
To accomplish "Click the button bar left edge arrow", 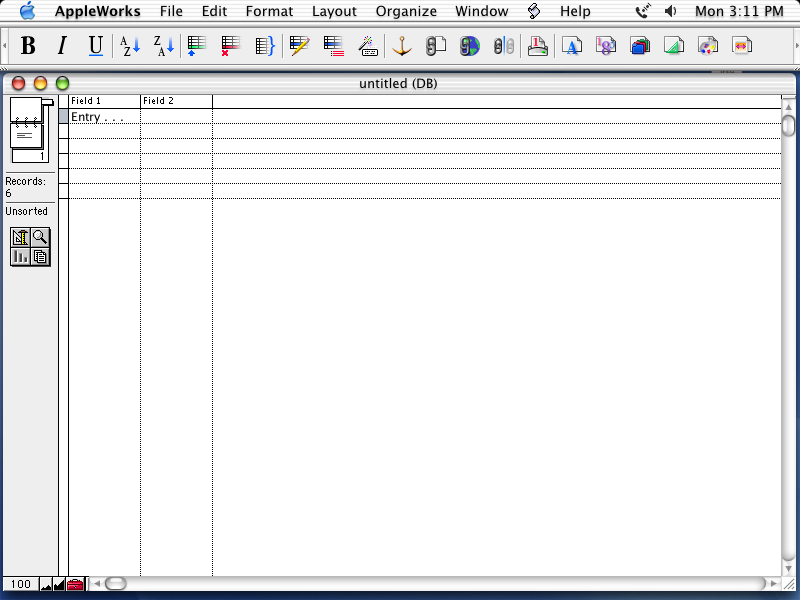I will point(5,46).
